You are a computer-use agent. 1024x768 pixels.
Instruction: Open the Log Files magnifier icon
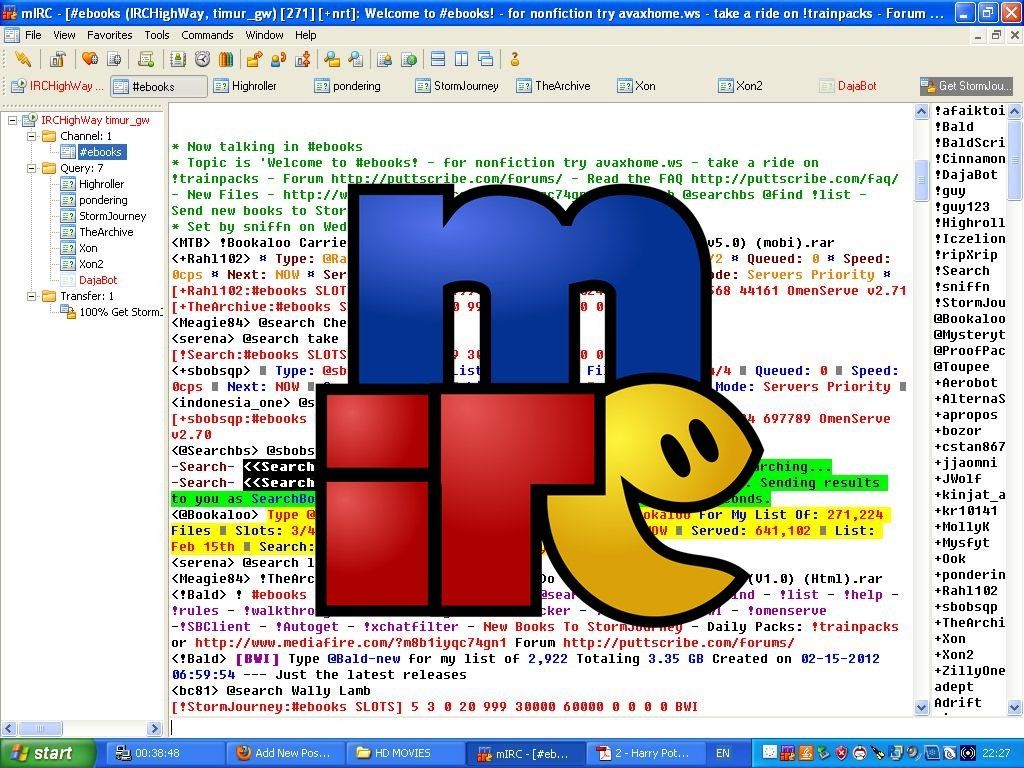(x=356, y=59)
